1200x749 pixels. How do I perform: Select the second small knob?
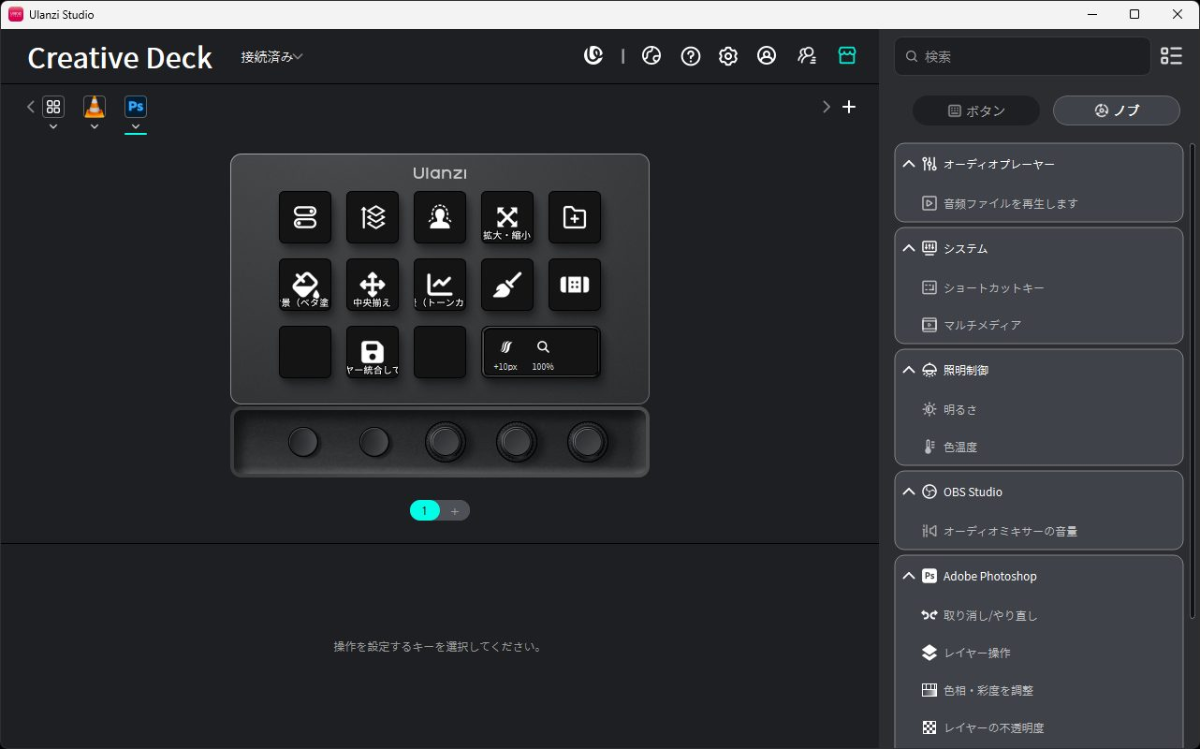375,441
